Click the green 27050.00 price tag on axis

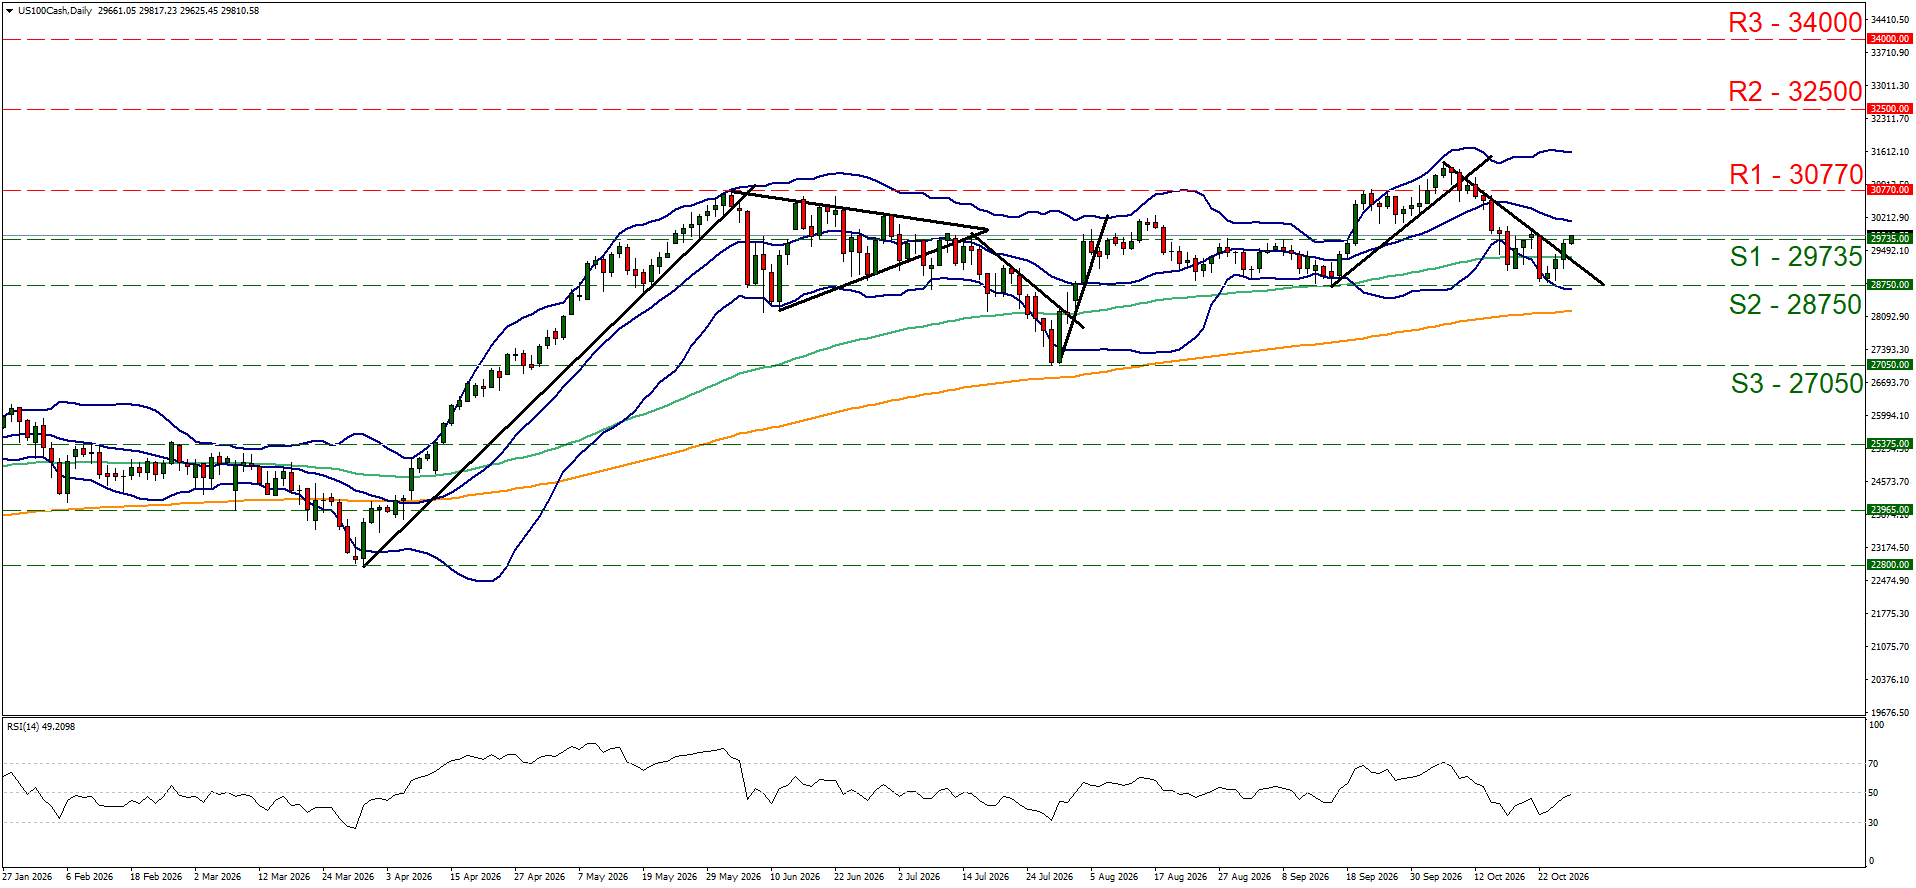[1889, 365]
